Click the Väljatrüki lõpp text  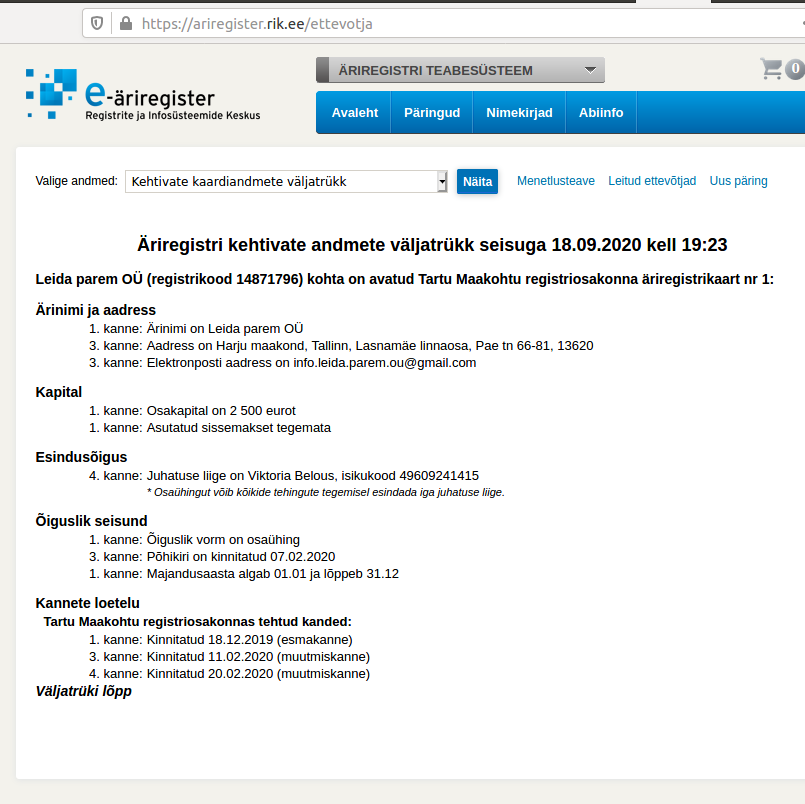tap(84, 691)
